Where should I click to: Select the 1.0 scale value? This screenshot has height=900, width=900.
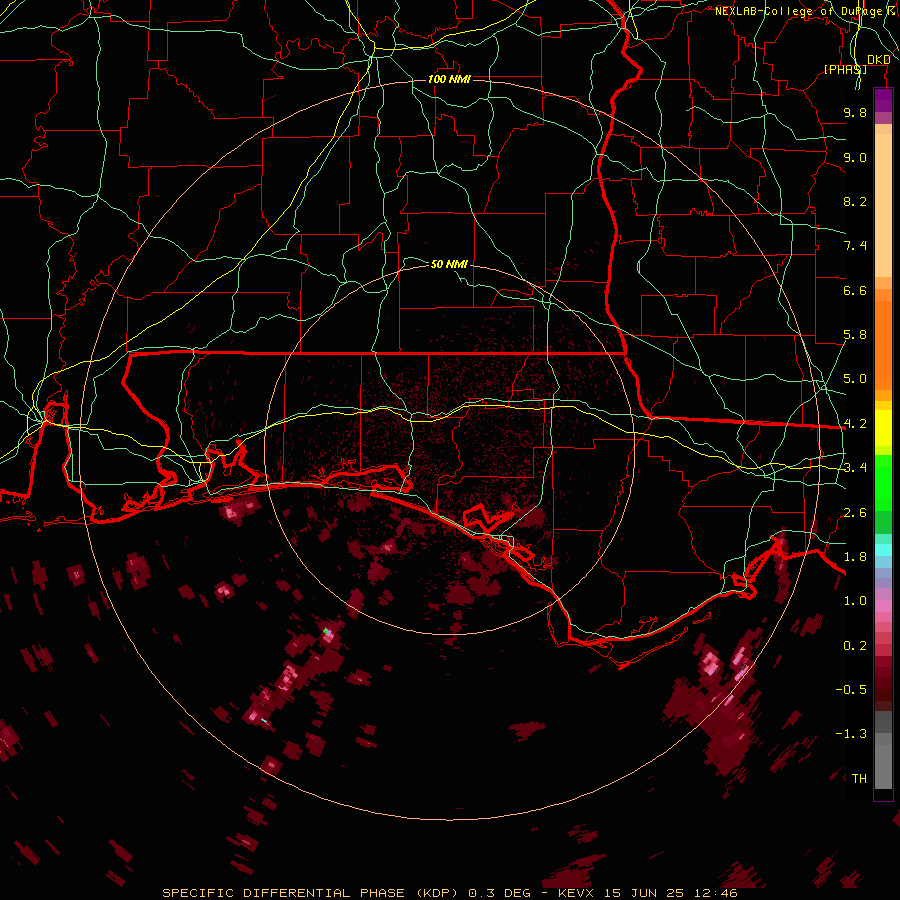click(x=855, y=601)
